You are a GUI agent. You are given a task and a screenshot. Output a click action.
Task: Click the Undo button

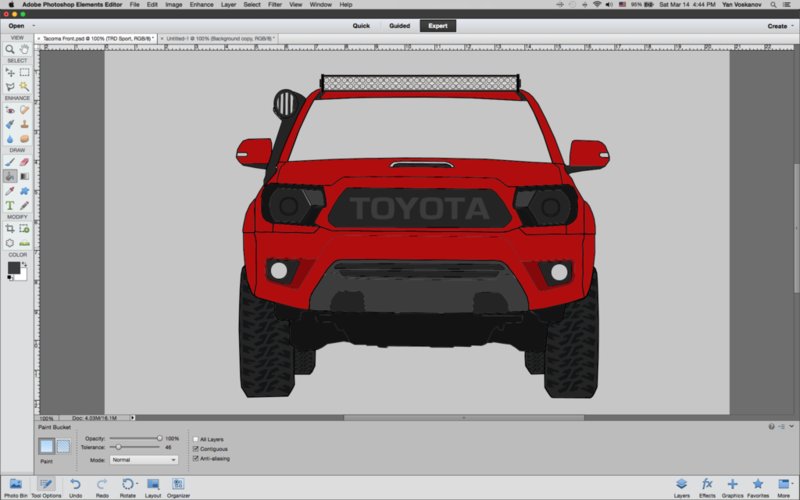click(x=76, y=488)
